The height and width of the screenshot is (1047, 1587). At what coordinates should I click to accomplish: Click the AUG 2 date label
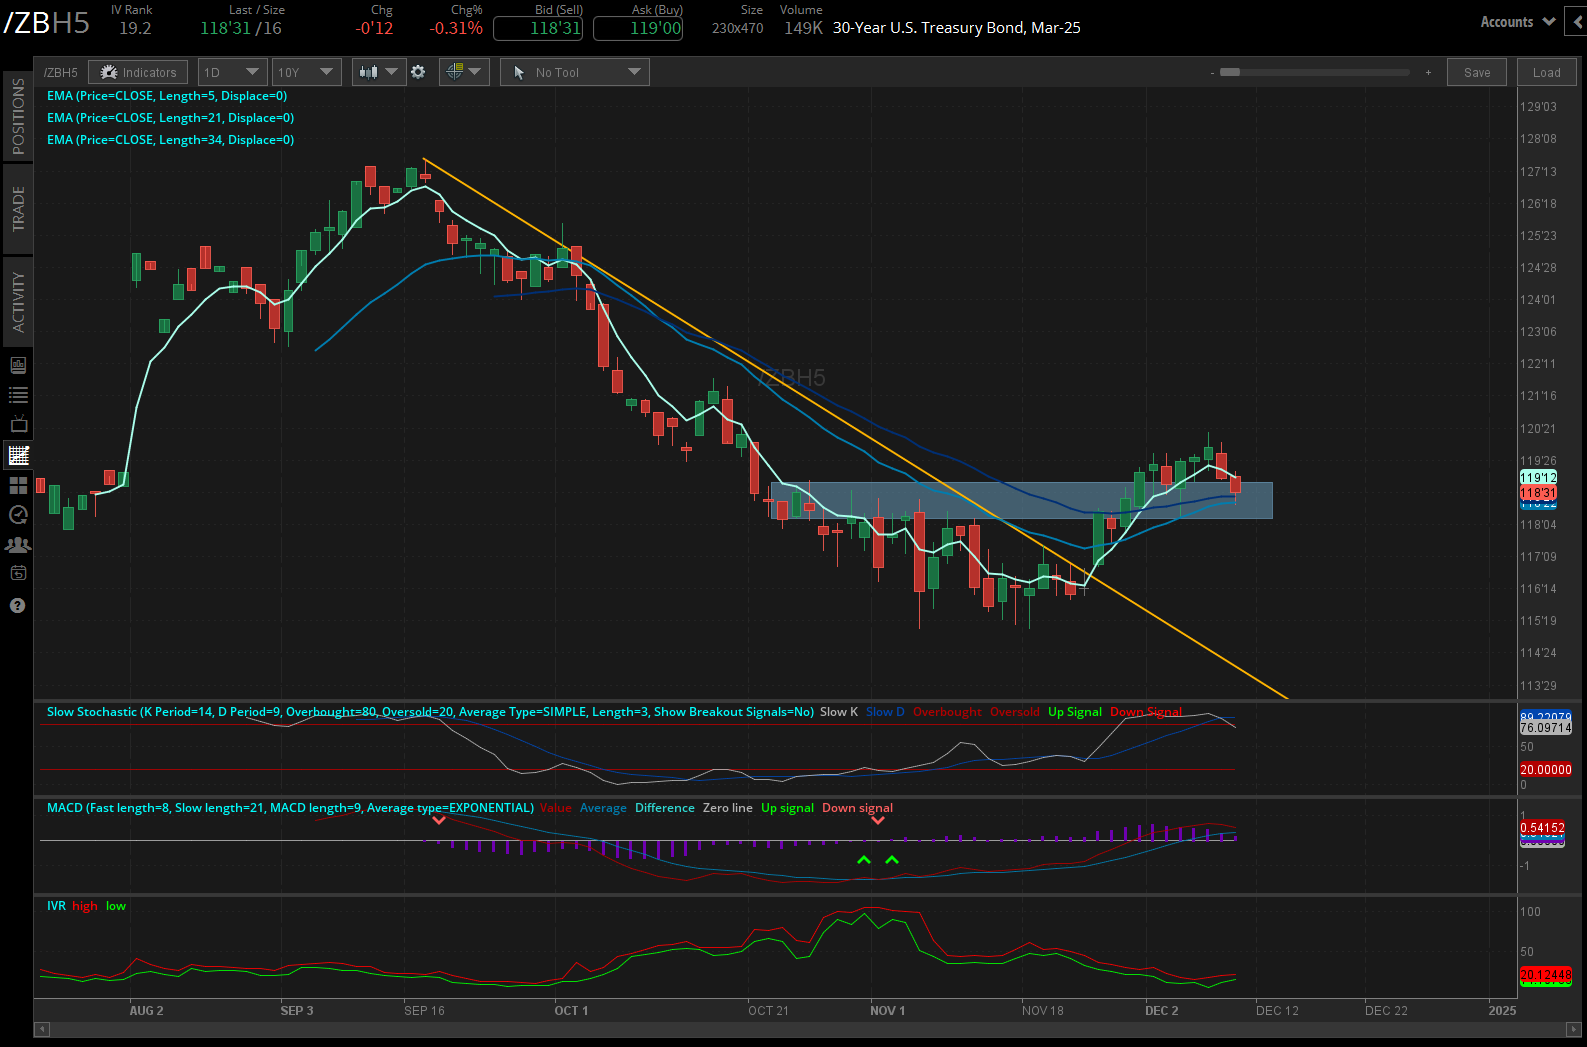146,1010
